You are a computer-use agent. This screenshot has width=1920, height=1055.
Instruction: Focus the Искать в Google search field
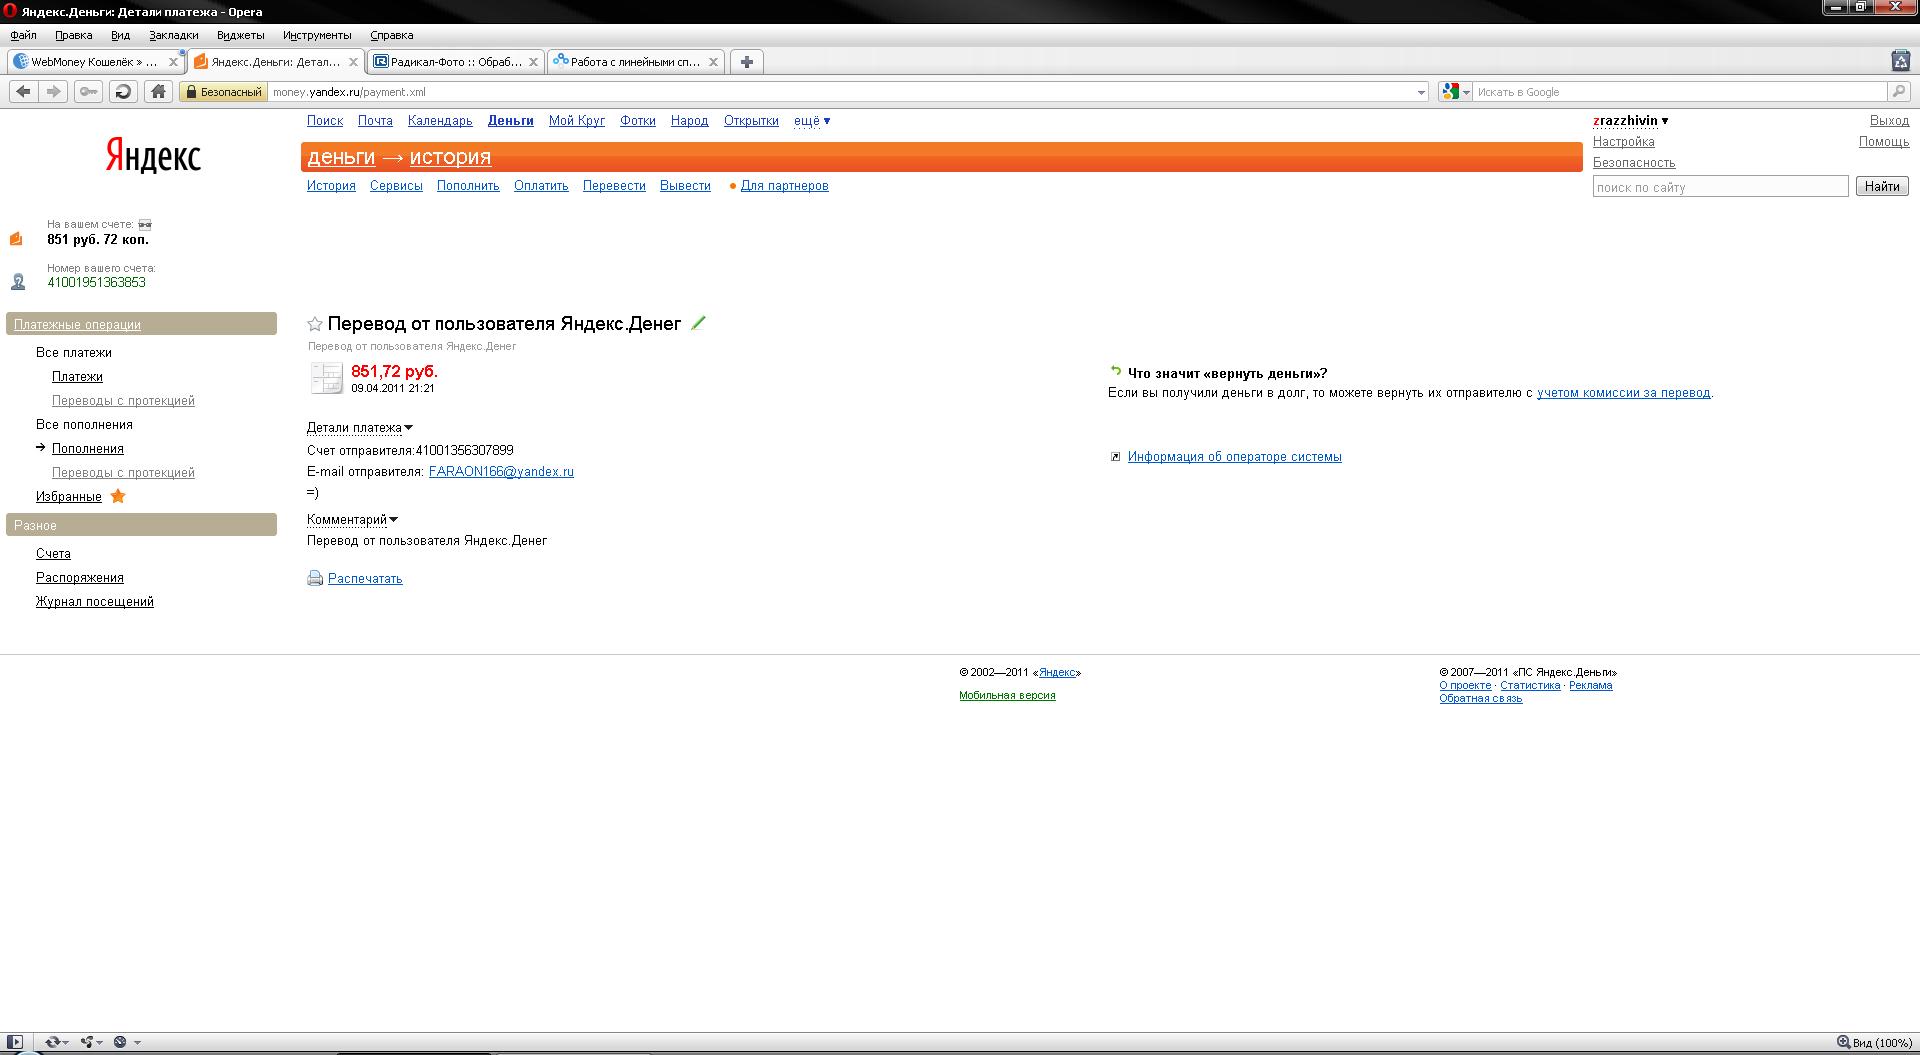pos(1680,92)
